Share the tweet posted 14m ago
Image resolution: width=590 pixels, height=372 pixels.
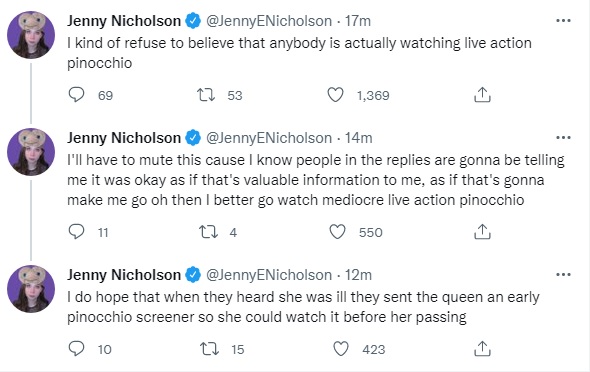(x=482, y=232)
